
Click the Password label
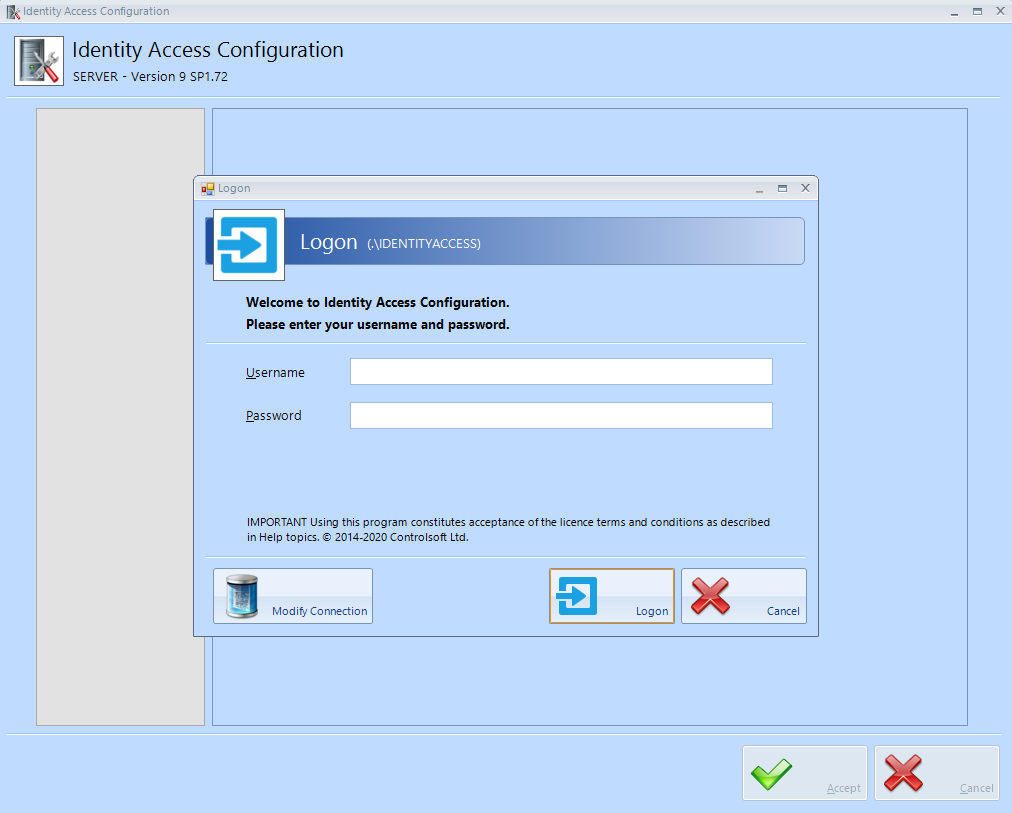[274, 416]
